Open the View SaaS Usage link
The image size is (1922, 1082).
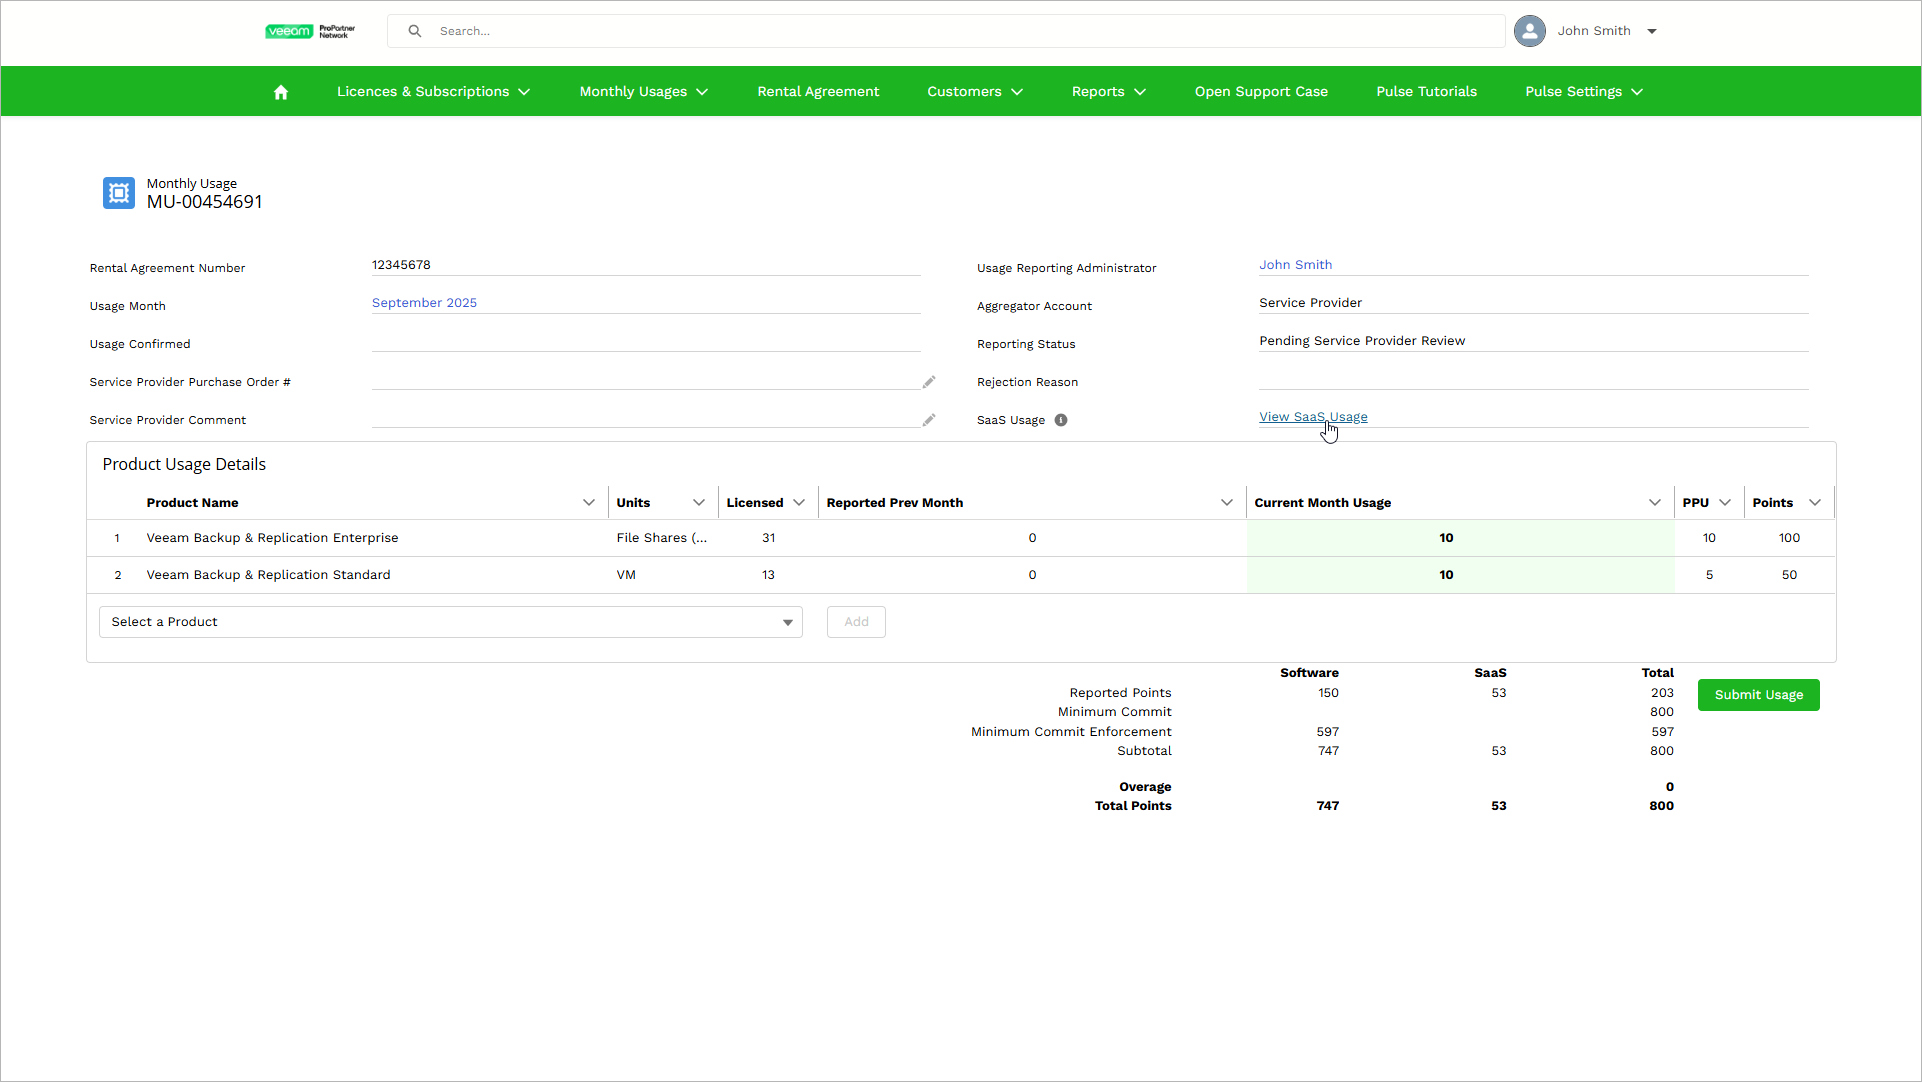point(1312,417)
